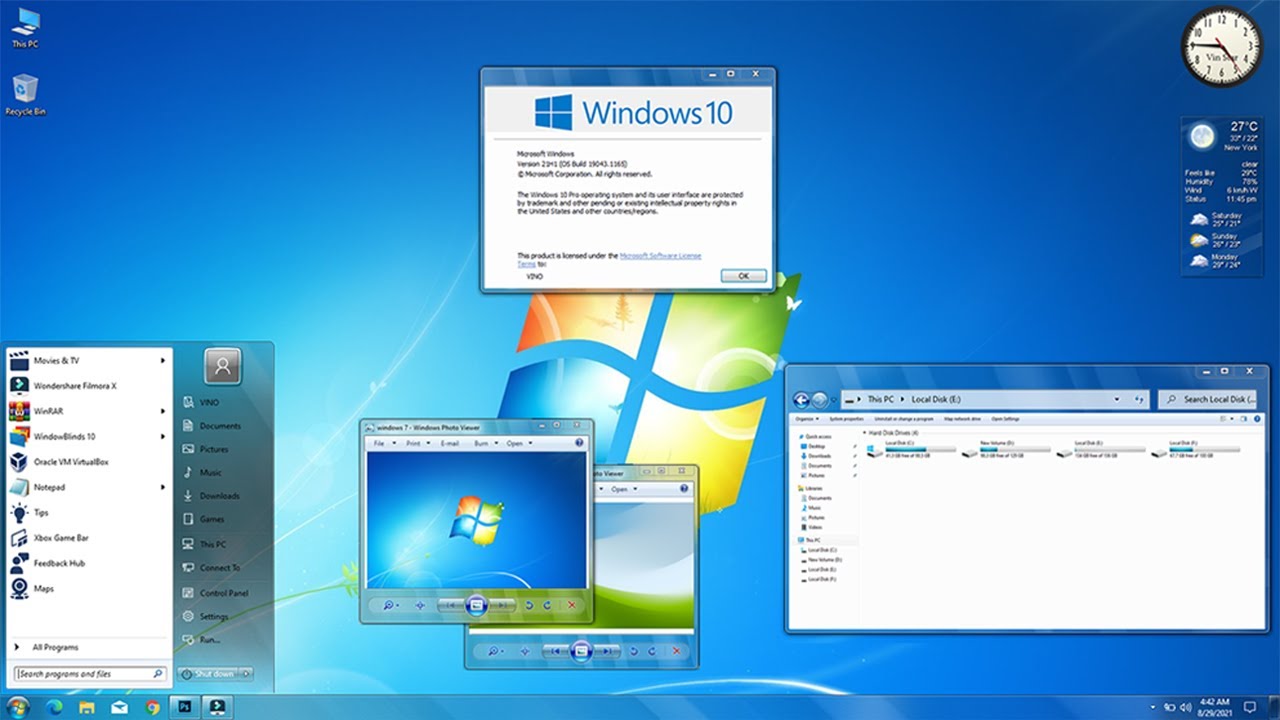This screenshot has height=720, width=1280.
Task: Open Xbox Game Bar from Start menu
Action: [90, 538]
